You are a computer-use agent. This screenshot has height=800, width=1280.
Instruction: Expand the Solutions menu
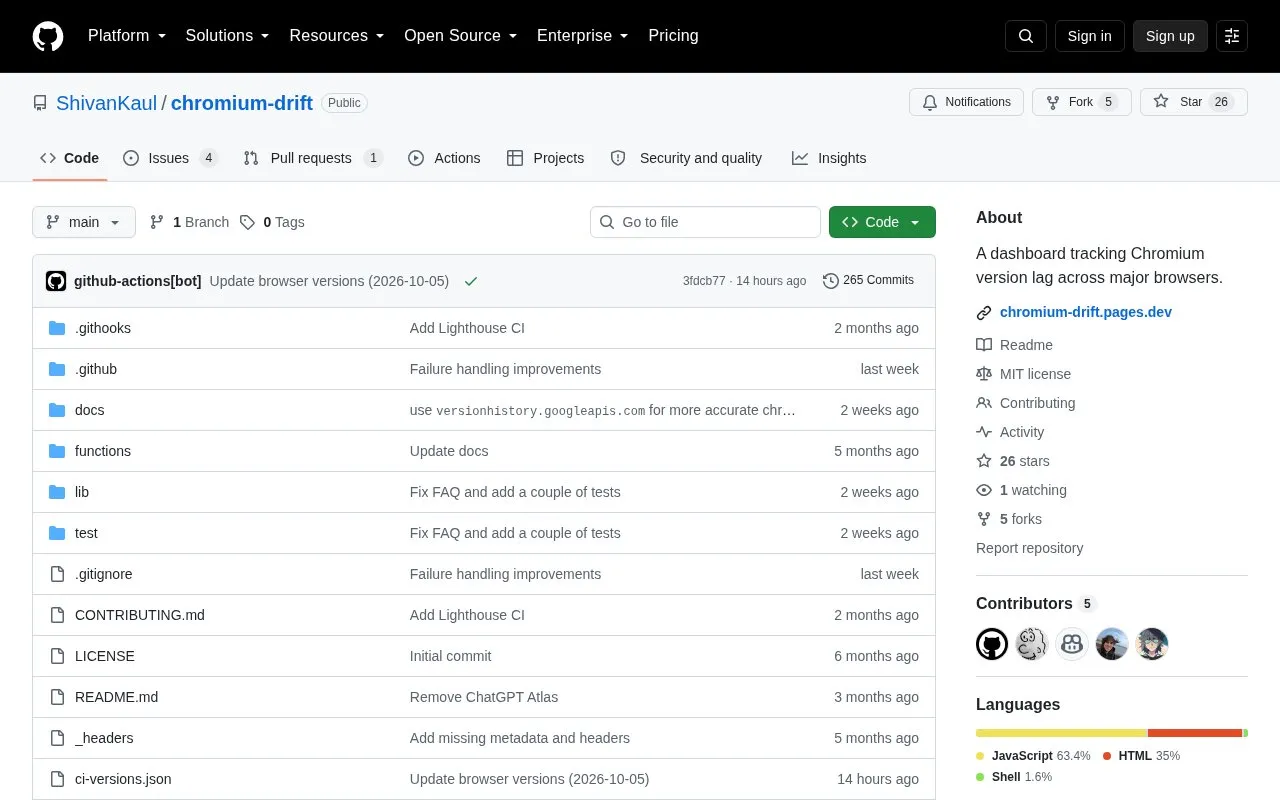coord(227,36)
